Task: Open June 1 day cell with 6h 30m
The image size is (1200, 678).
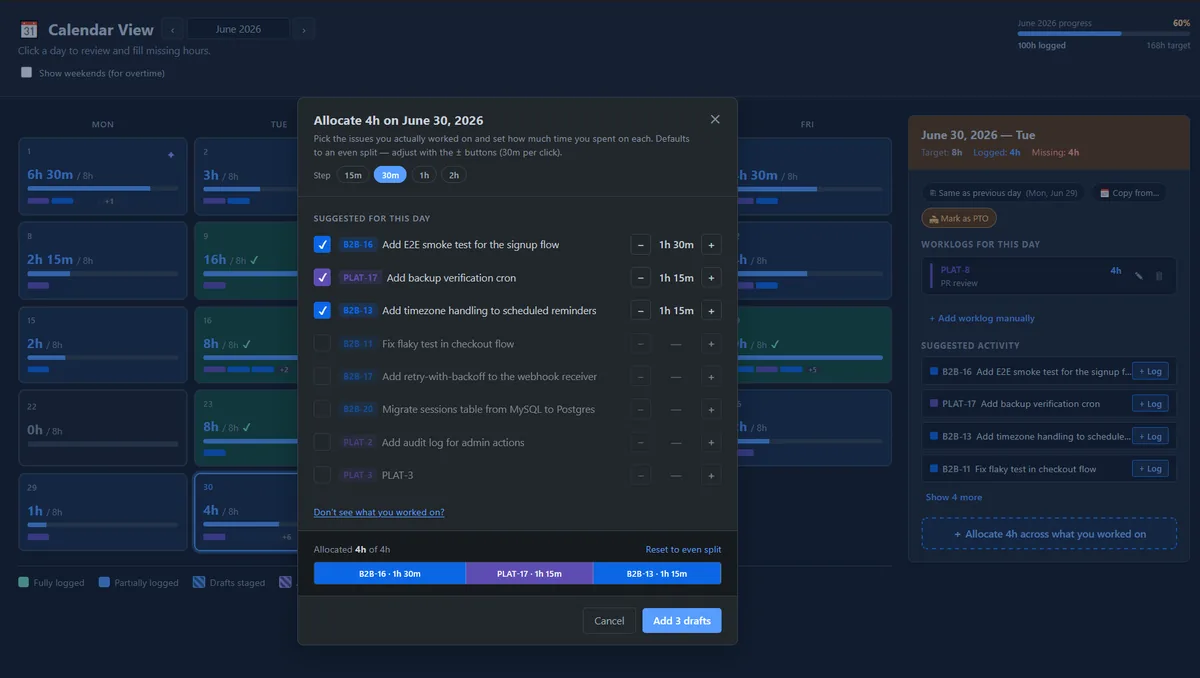Action: [x=103, y=177]
